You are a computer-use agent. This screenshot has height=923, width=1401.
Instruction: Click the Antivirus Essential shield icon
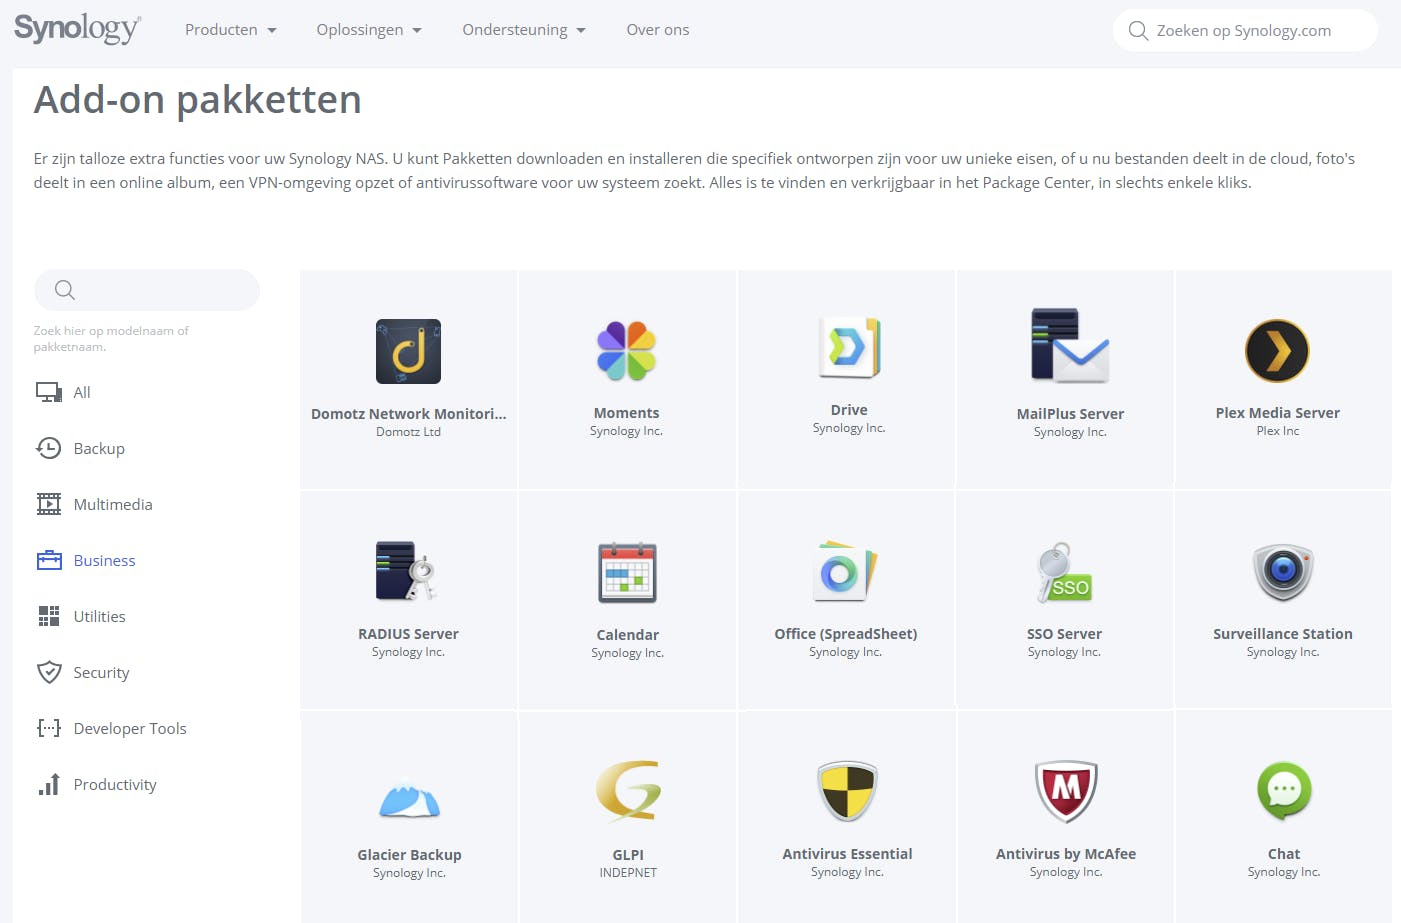click(x=847, y=790)
